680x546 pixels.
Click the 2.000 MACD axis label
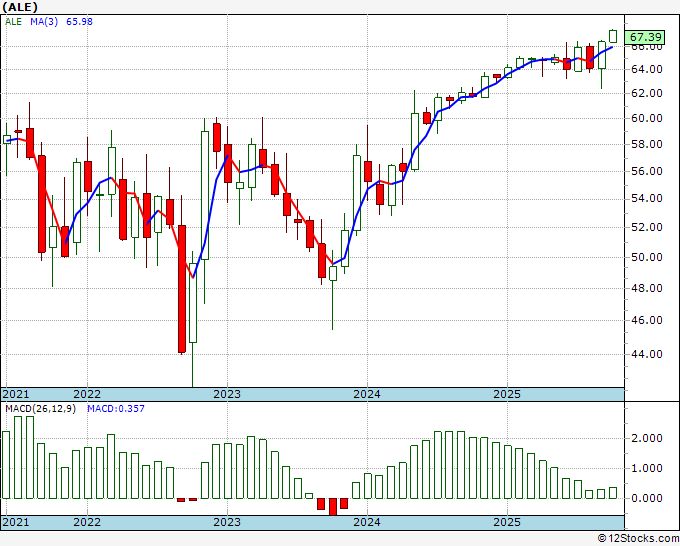coord(647,438)
